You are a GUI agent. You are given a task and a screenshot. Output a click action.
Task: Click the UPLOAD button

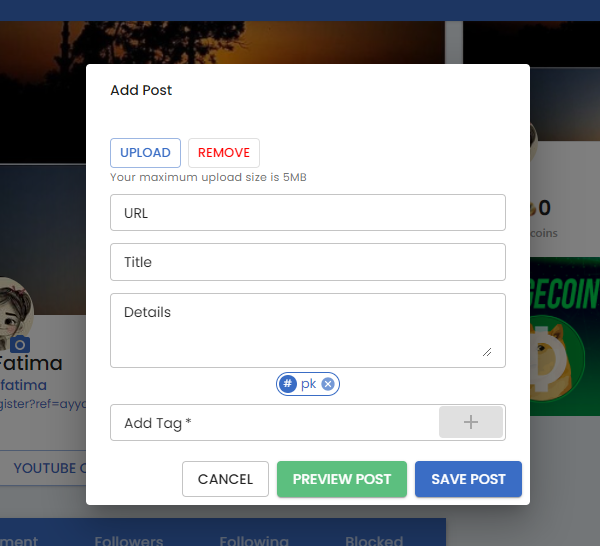tap(145, 153)
